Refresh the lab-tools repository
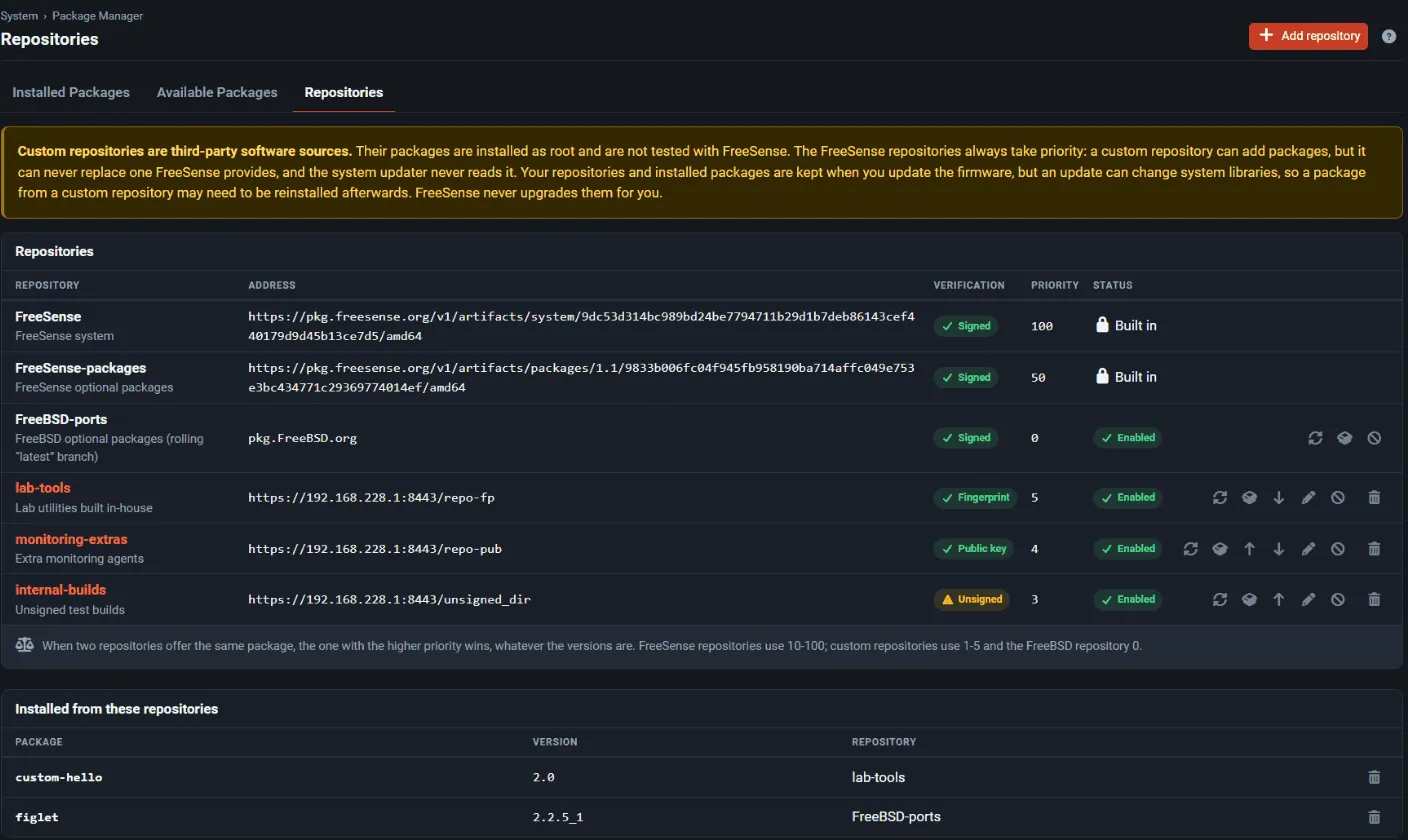The height and width of the screenshot is (840, 1408). pos(1220,497)
